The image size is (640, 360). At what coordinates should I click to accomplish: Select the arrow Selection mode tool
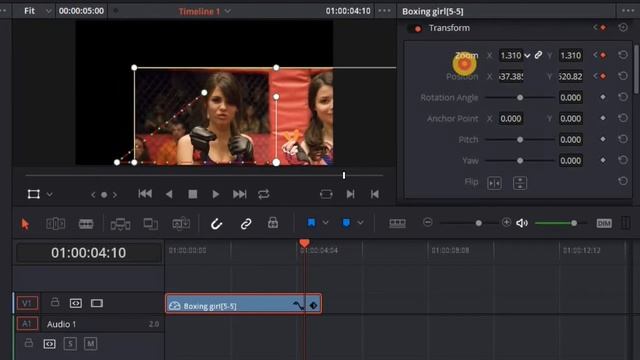(25, 224)
